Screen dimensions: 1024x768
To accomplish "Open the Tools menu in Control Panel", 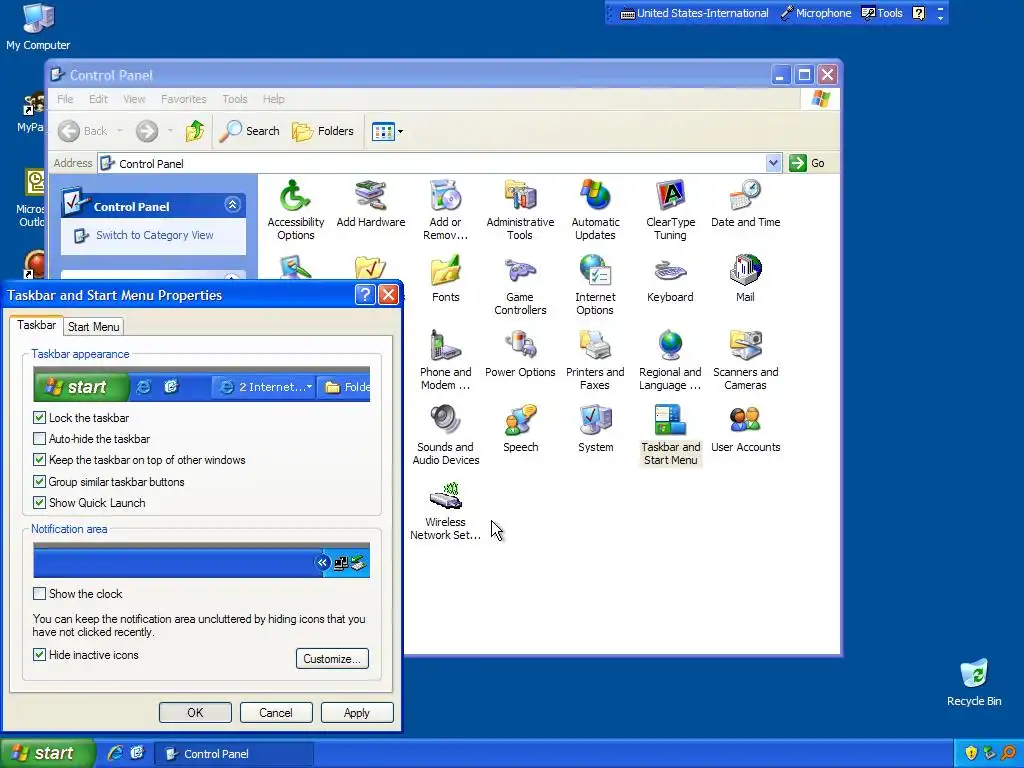I will (x=234, y=99).
